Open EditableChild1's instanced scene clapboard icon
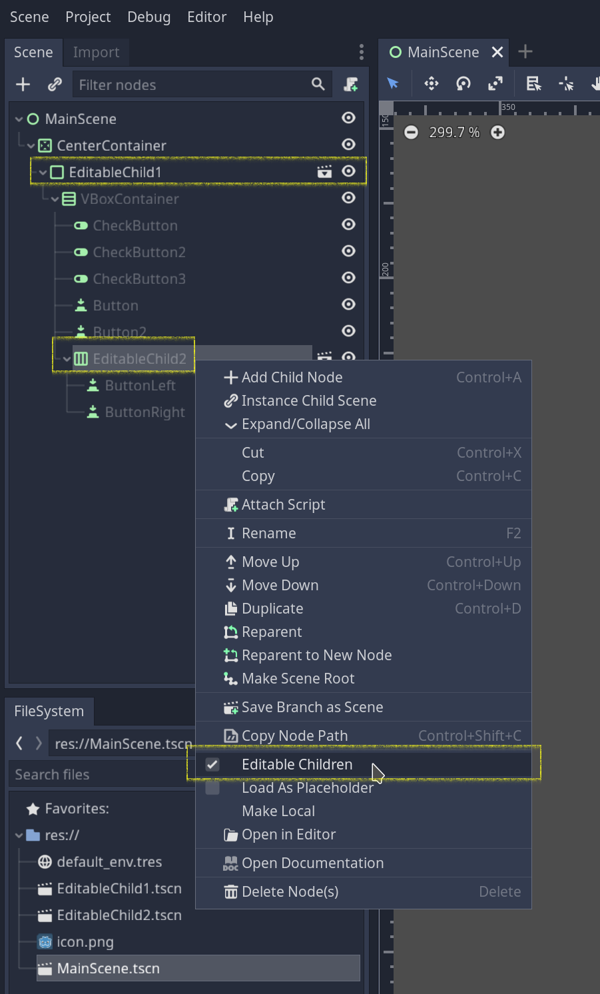This screenshot has height=994, width=600. point(325,171)
